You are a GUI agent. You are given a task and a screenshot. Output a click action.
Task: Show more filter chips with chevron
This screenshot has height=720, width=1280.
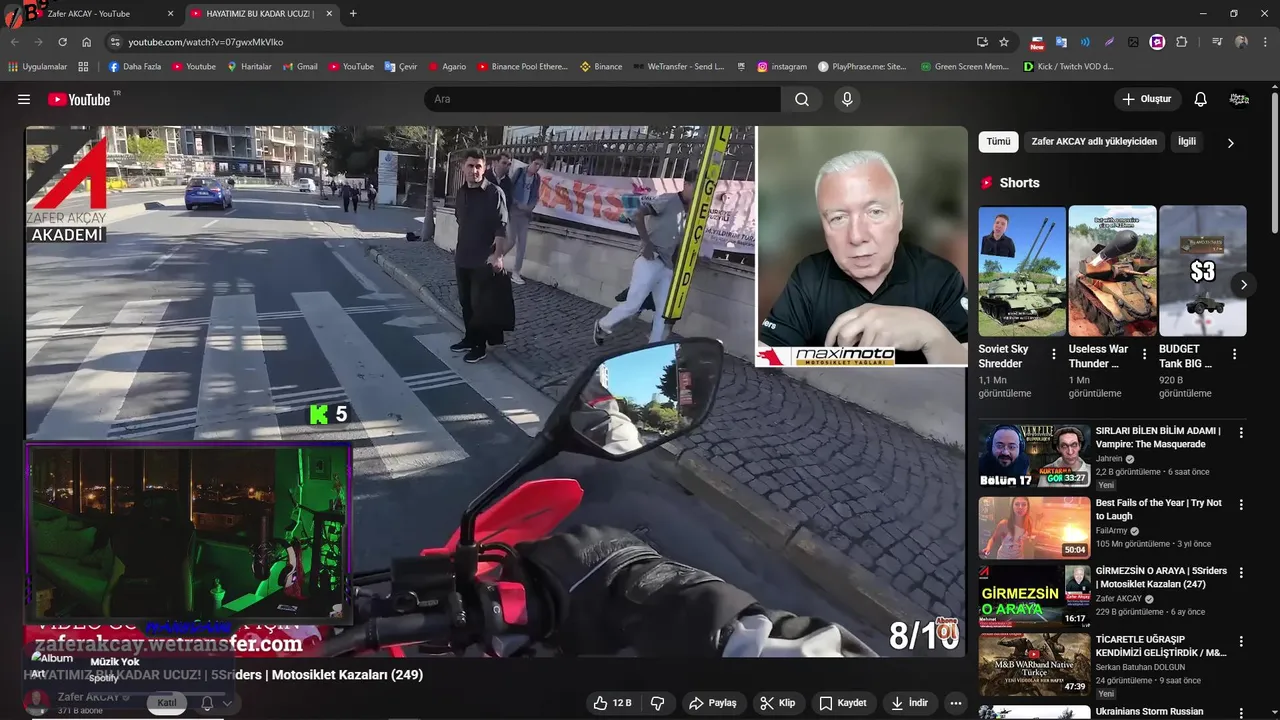(1230, 143)
